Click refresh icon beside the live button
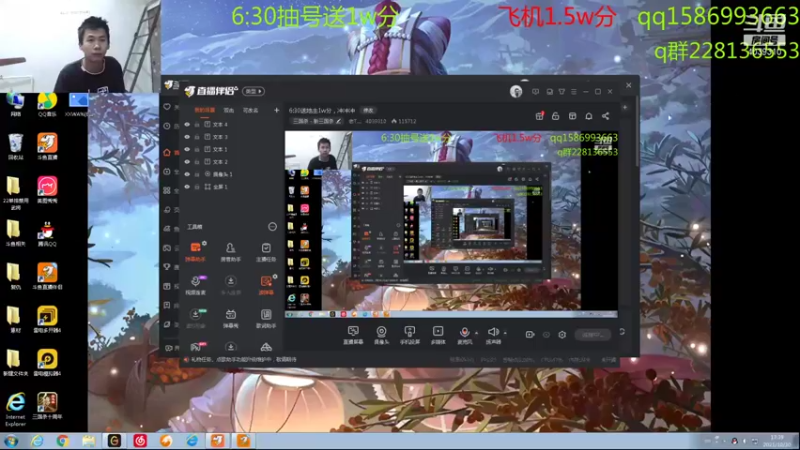 coord(622,332)
